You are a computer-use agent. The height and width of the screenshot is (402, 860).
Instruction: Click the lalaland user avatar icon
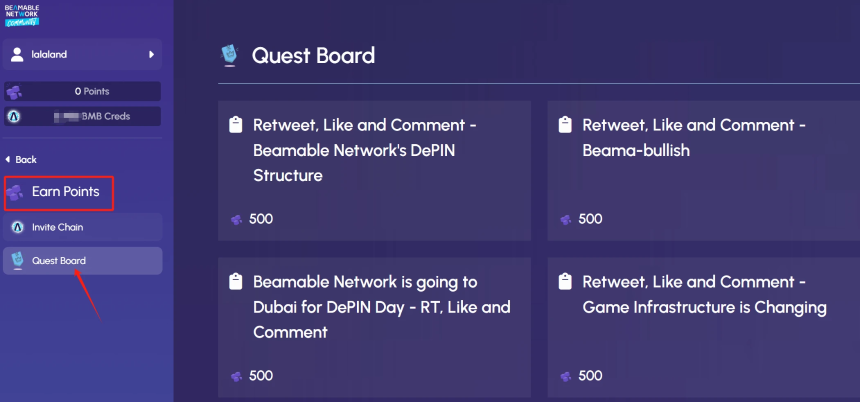pyautogui.click(x=17, y=55)
